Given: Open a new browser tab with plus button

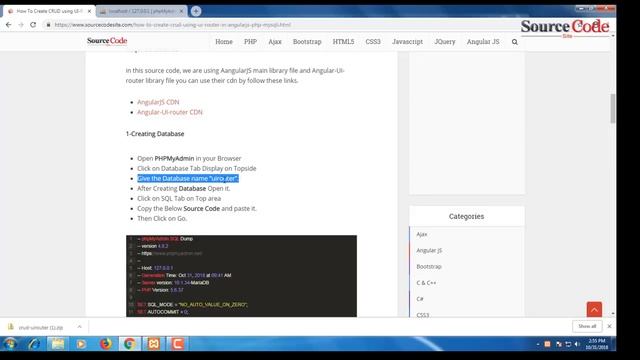Looking at the screenshot, I should (x=196, y=11).
